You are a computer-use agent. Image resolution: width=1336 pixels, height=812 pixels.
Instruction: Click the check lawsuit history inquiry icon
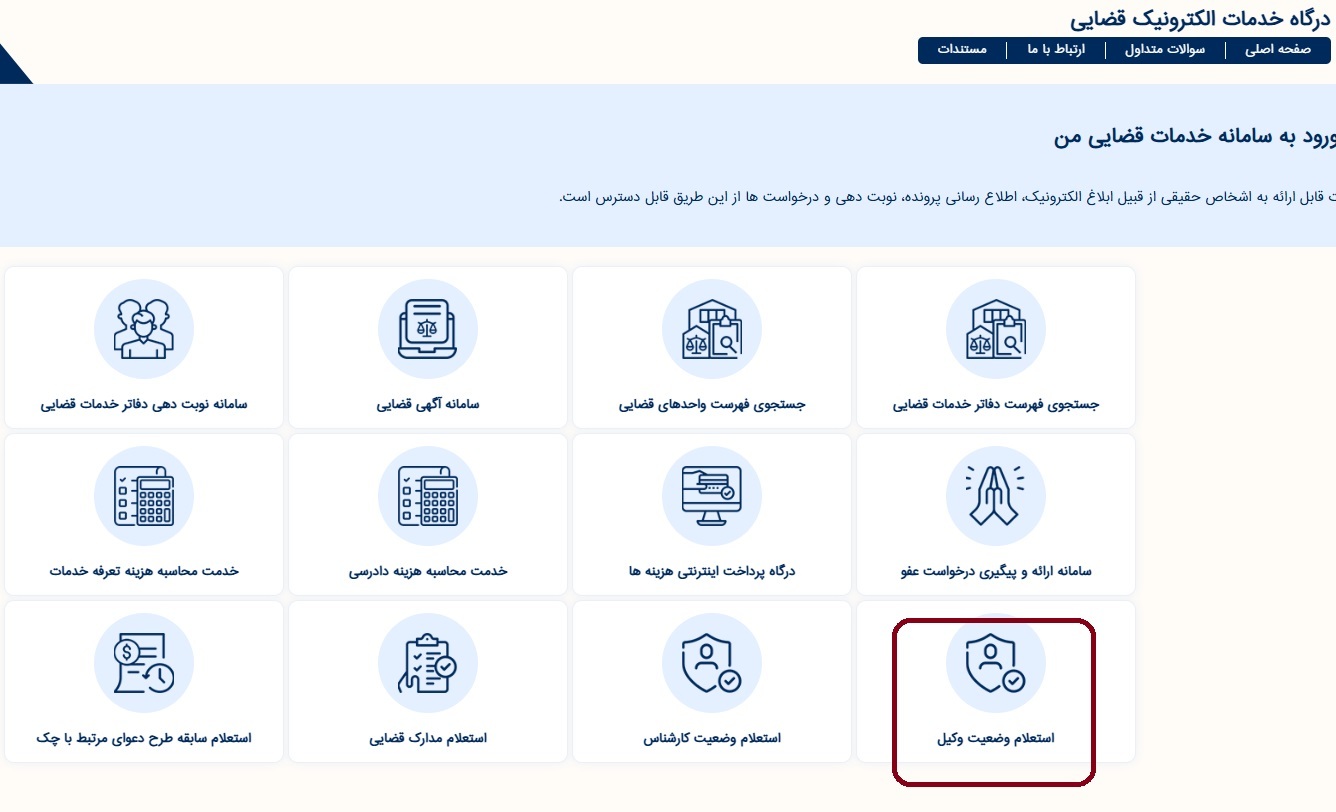[144, 662]
